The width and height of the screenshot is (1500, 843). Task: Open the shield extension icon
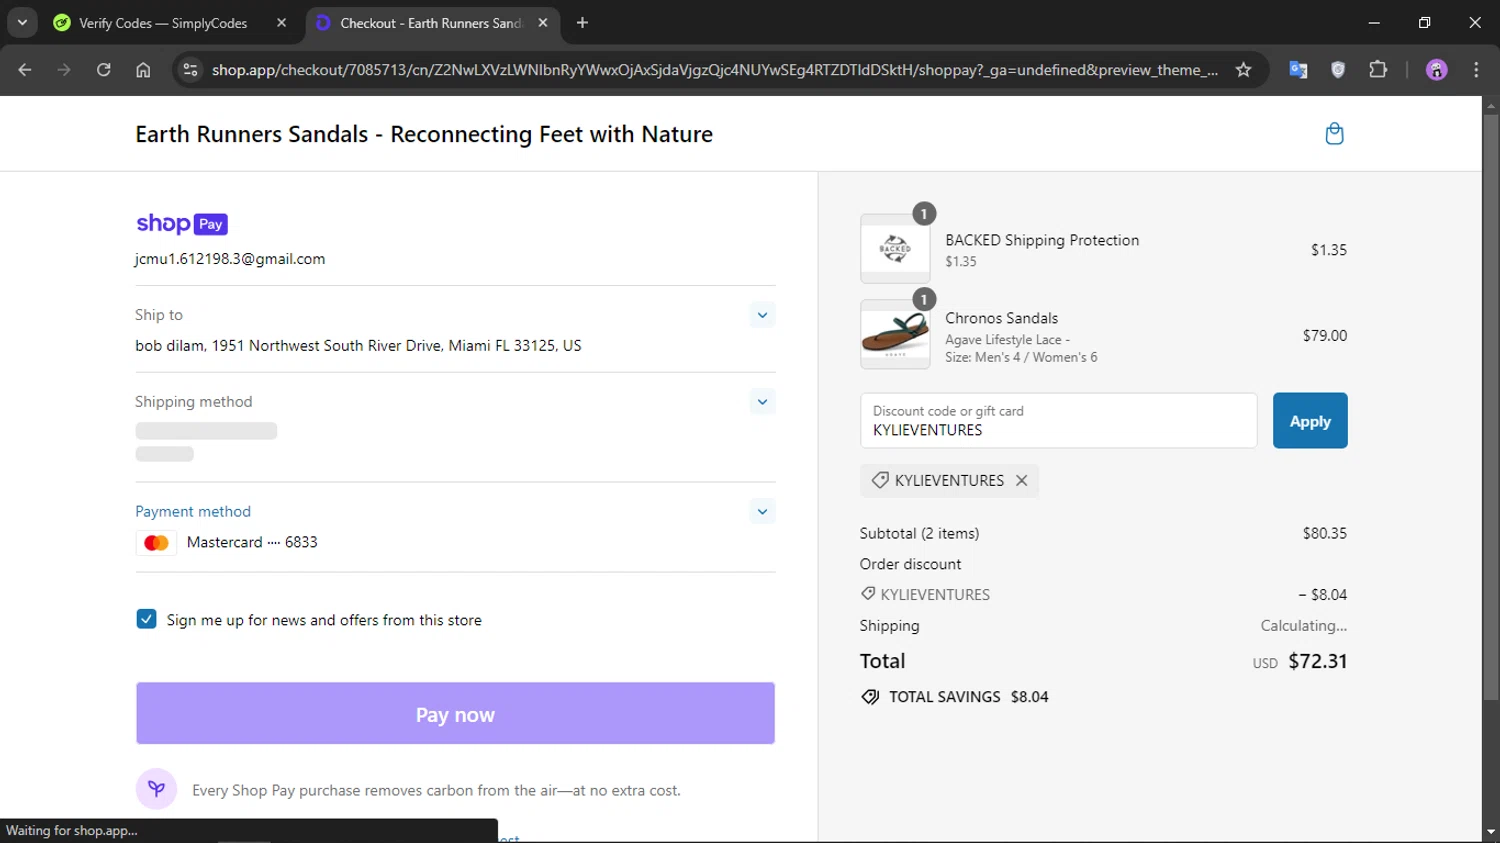coord(1338,70)
